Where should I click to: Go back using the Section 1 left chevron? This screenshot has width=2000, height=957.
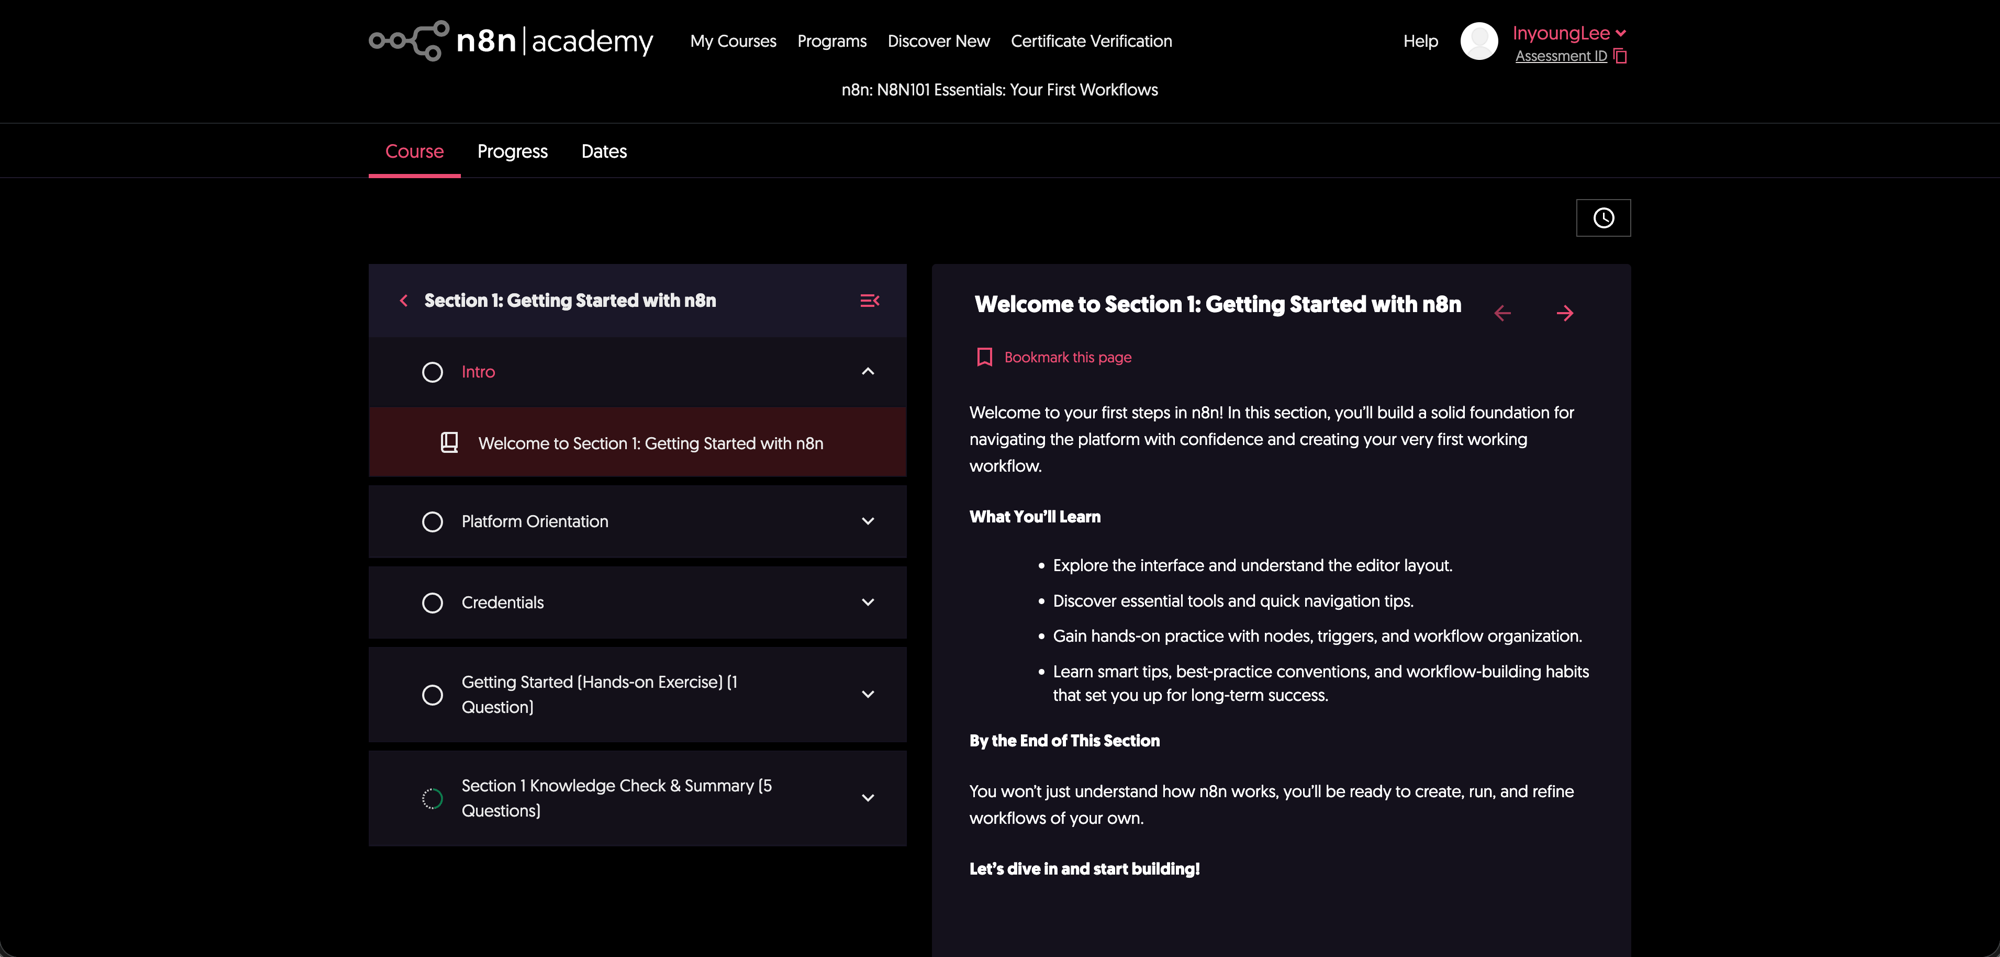[x=404, y=301]
